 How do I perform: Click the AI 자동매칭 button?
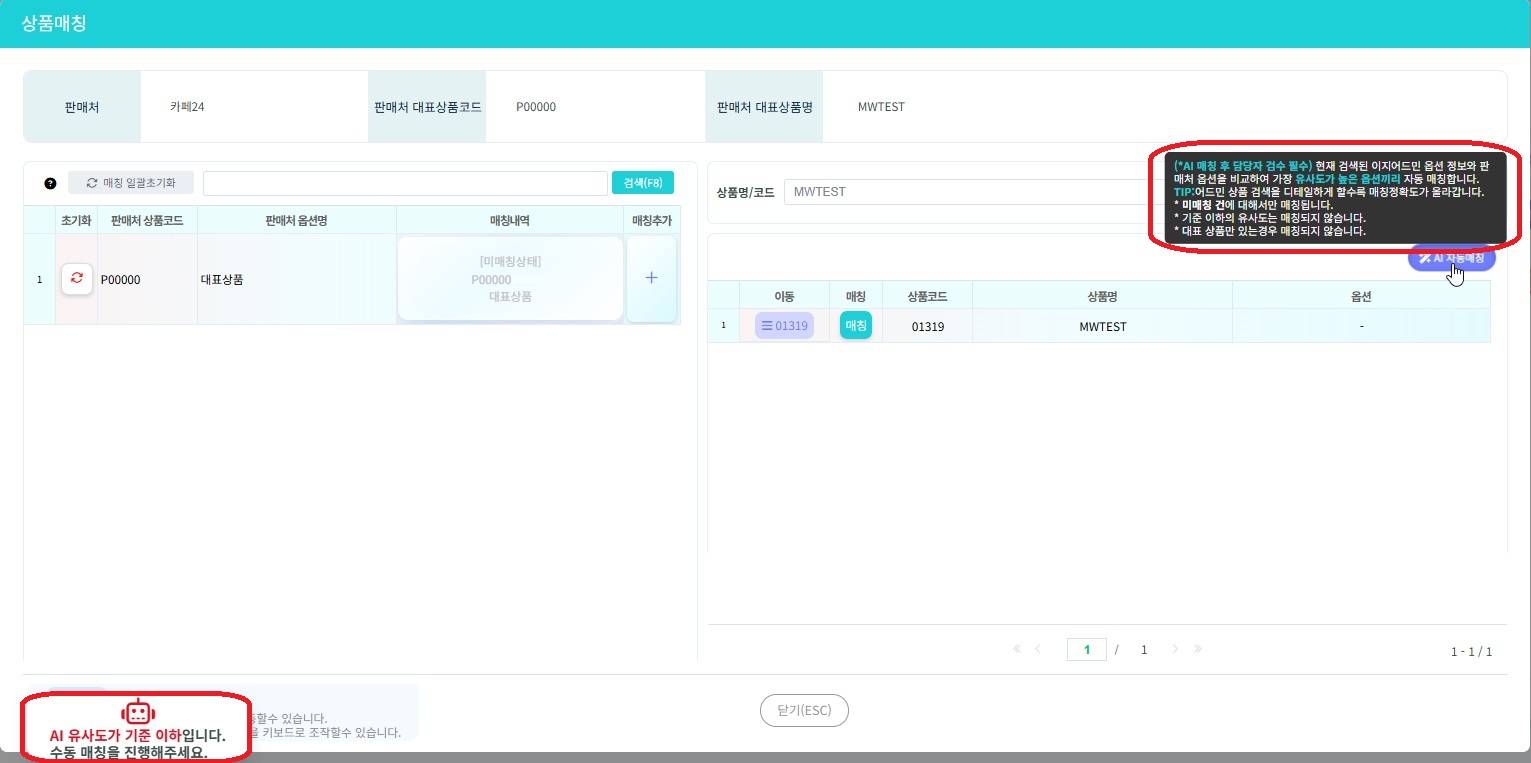1451,258
